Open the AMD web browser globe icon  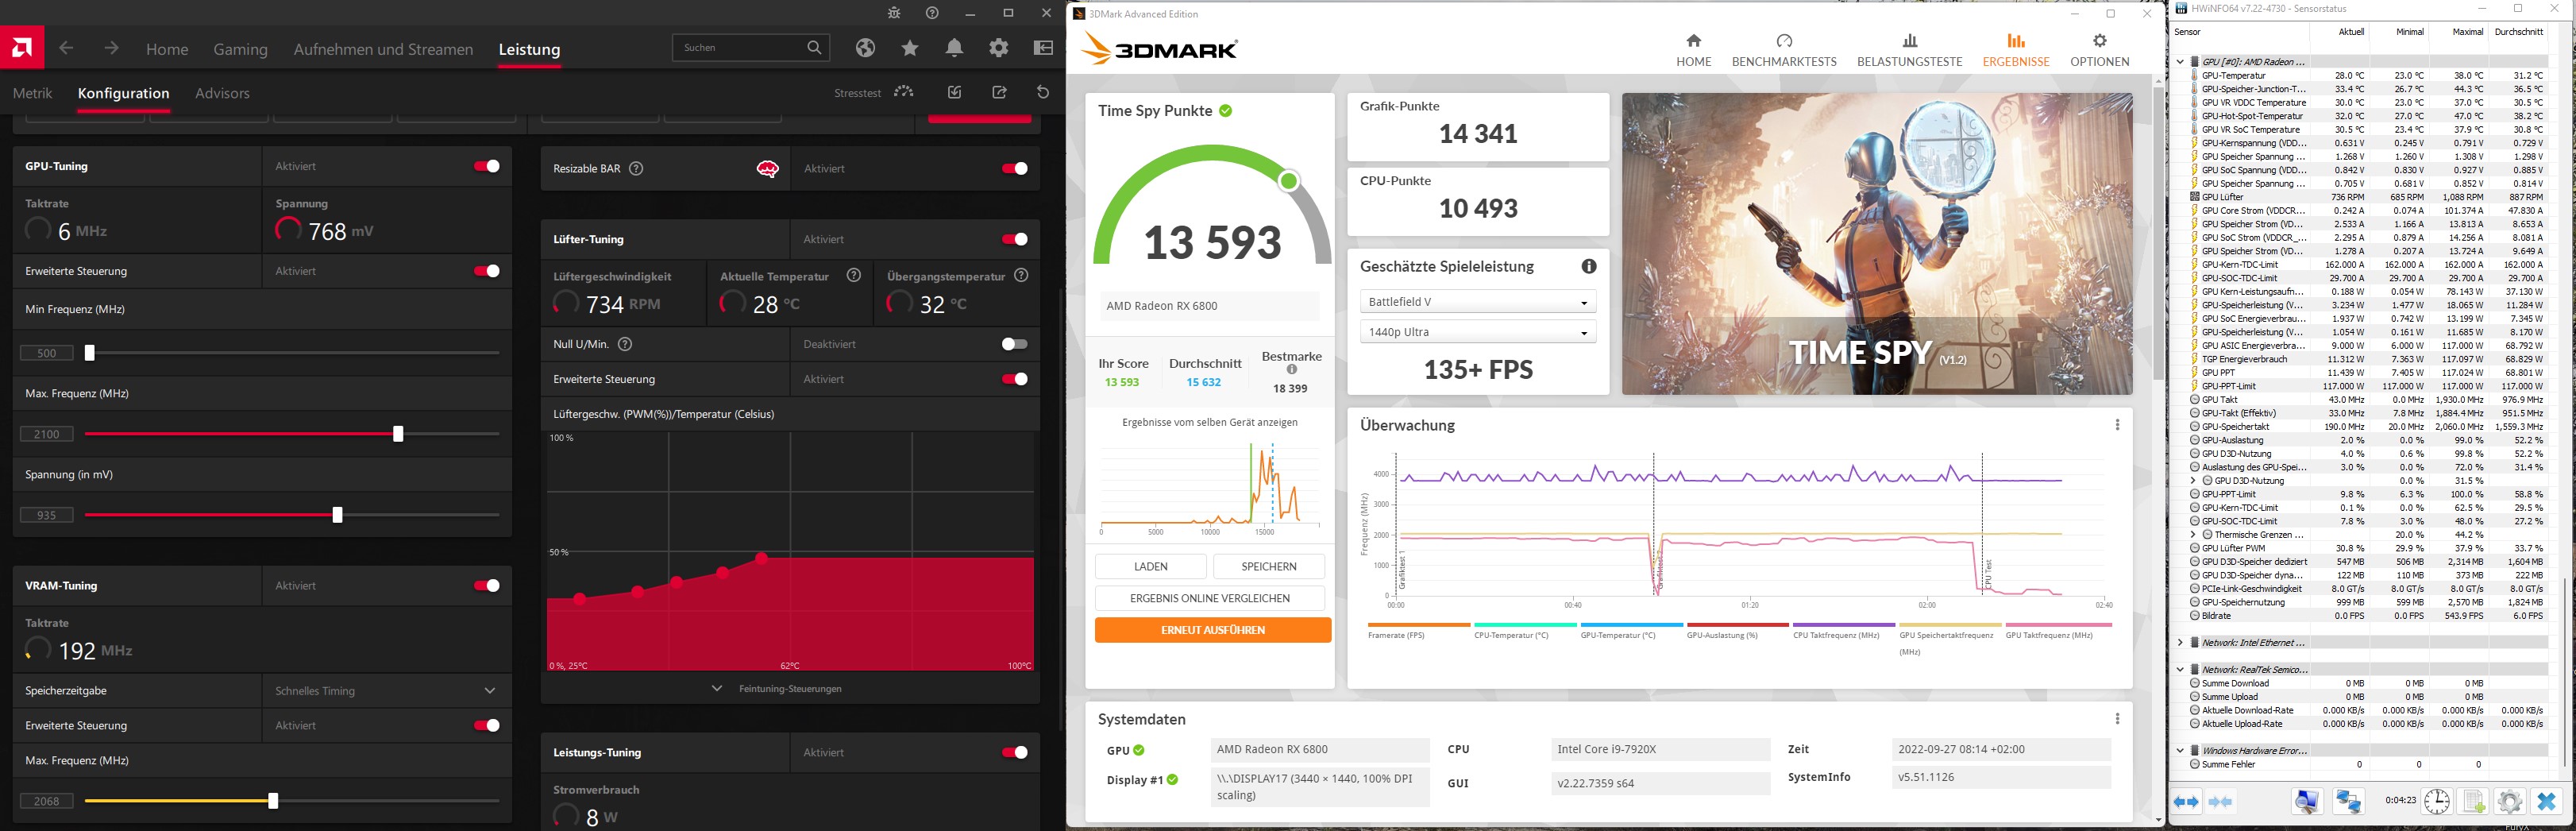pos(866,48)
